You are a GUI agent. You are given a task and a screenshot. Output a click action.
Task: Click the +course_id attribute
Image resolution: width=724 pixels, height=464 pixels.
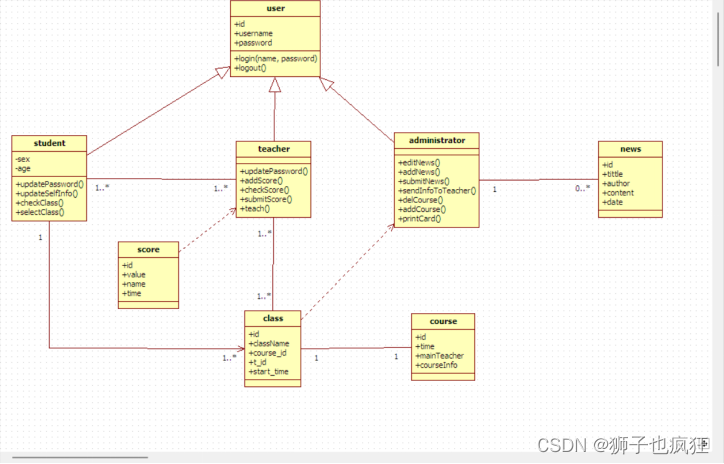click(267, 352)
